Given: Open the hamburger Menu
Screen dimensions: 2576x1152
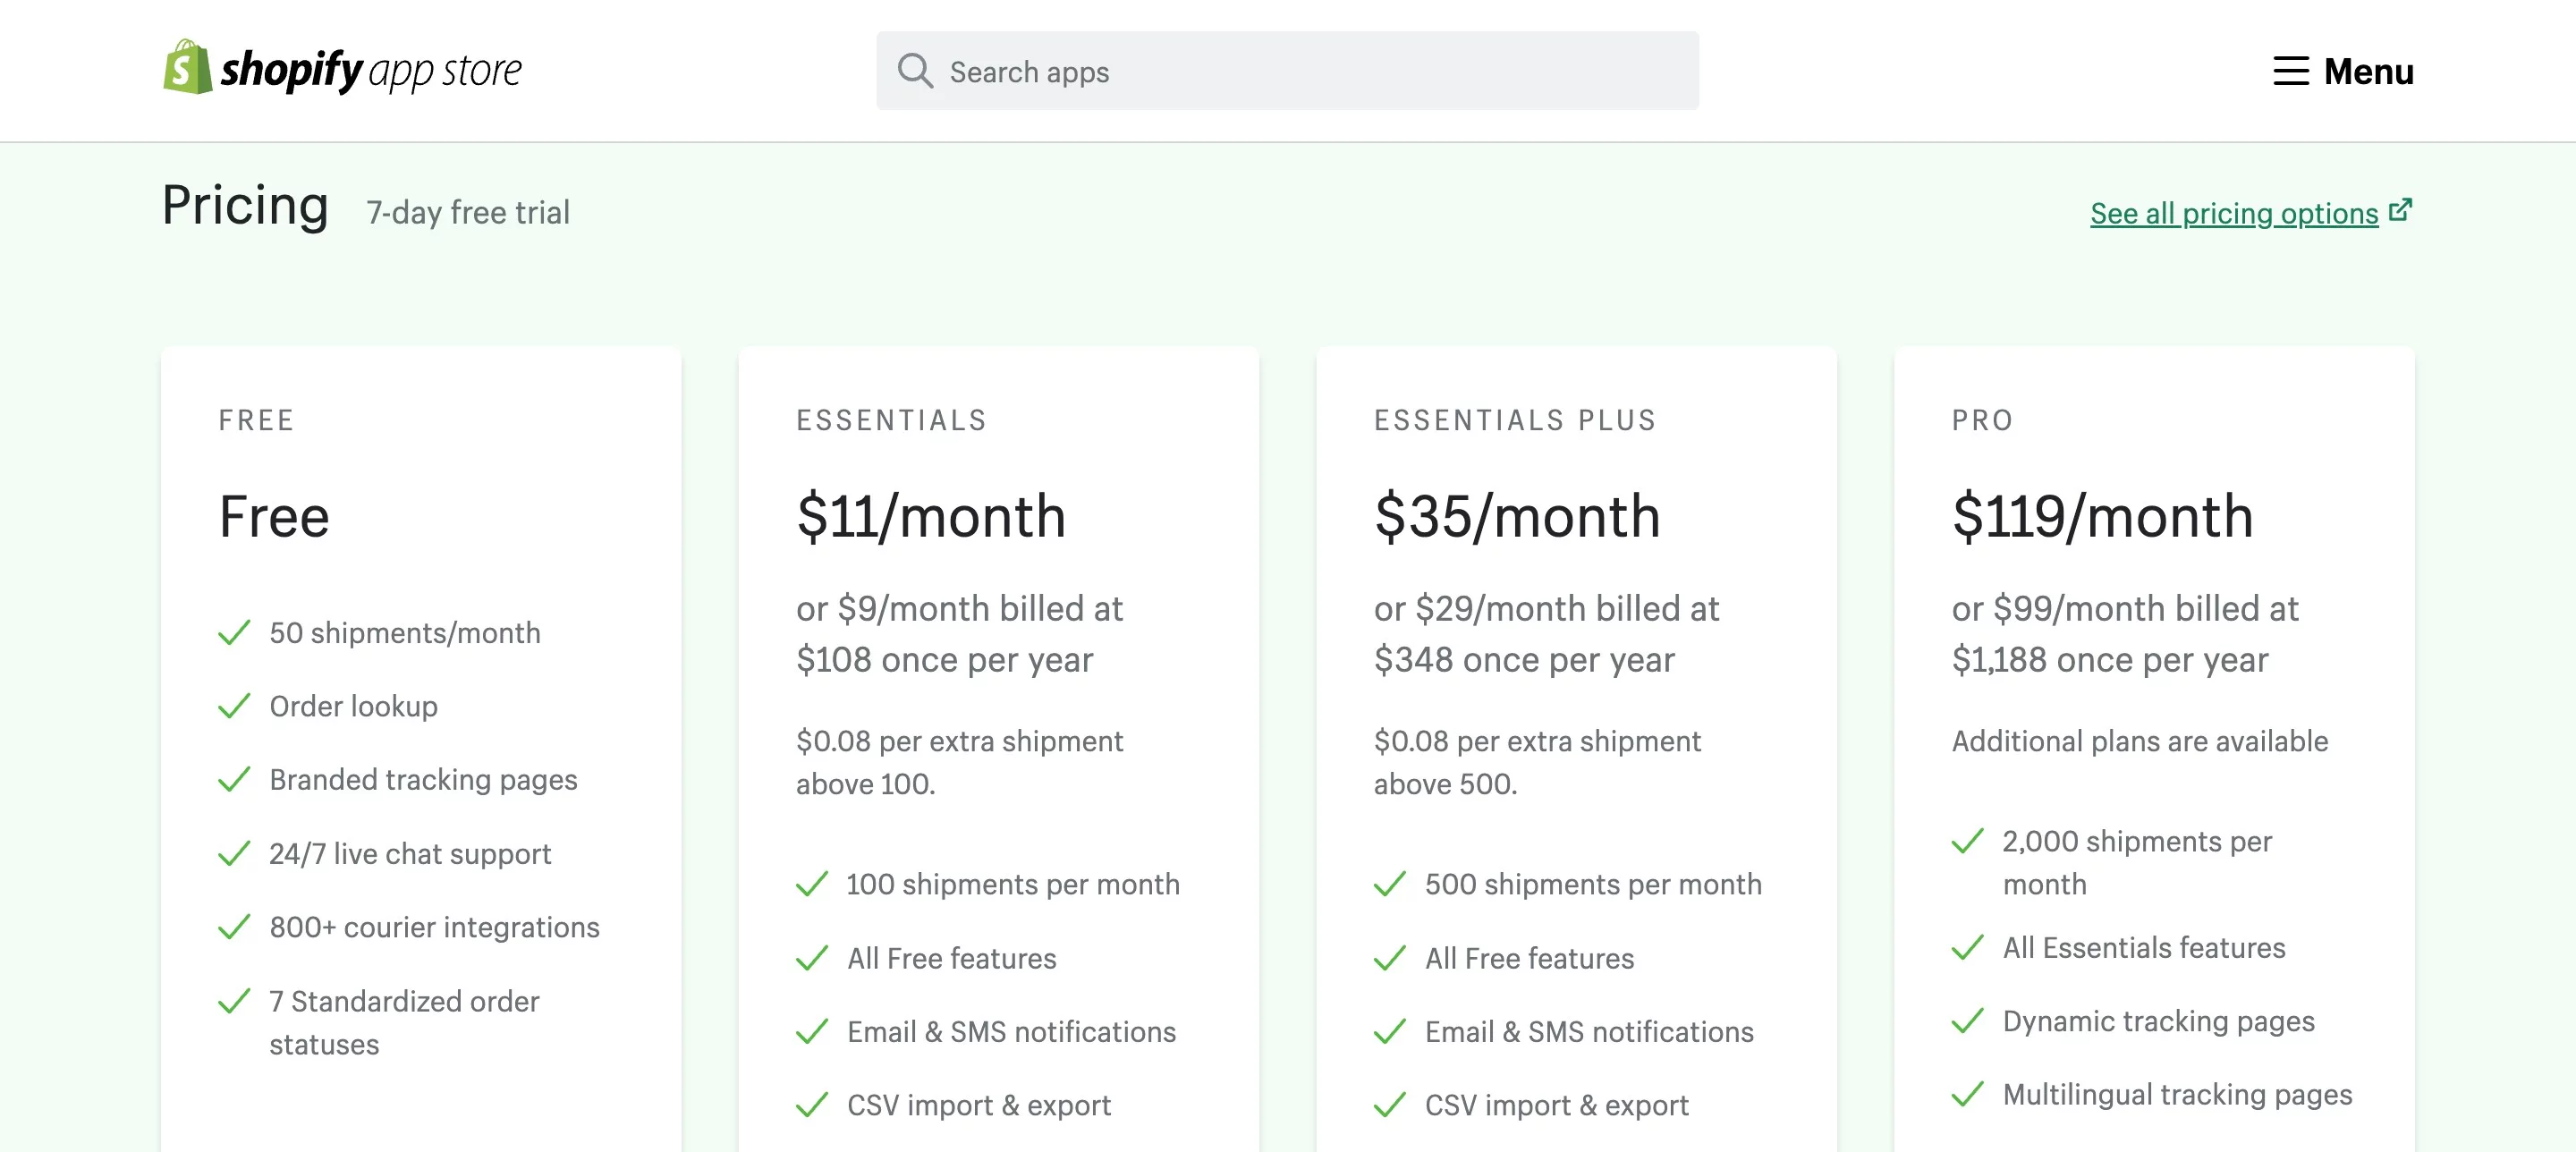Looking at the screenshot, I should (x=2344, y=71).
